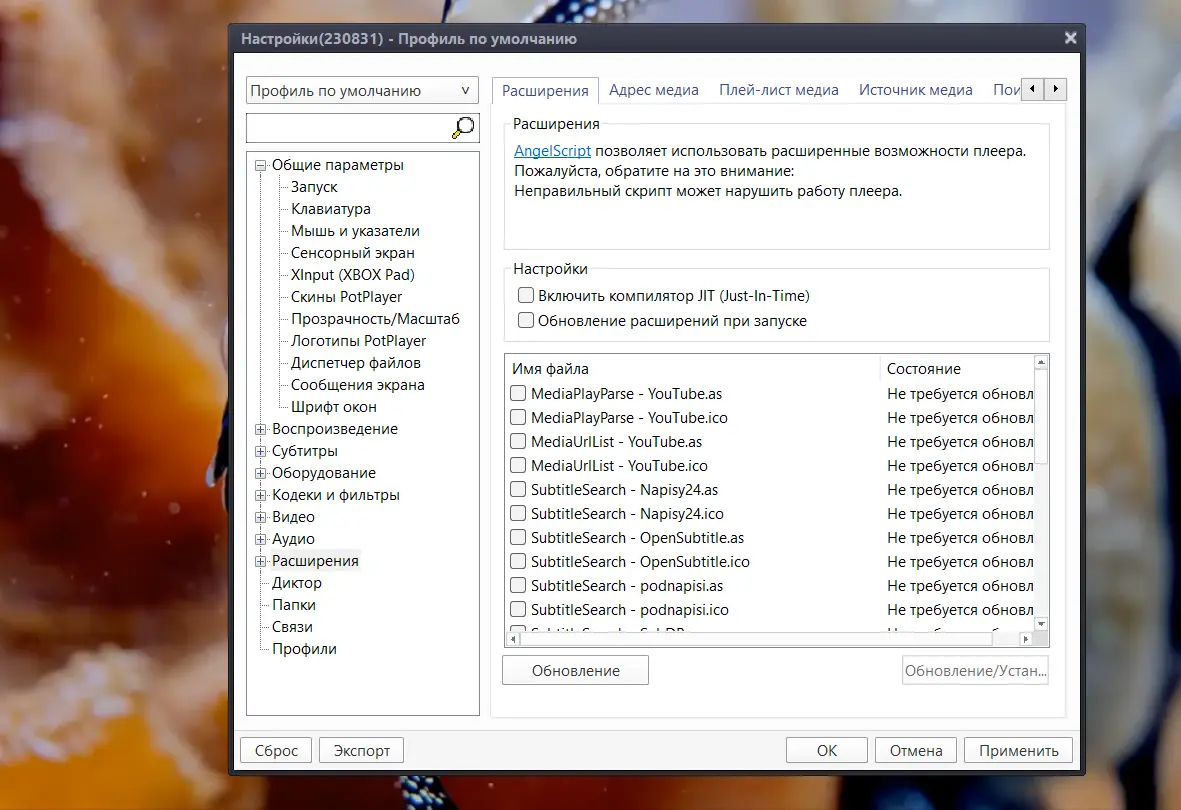
Task: Check MediaPlayParse - YouTube.ico
Action: pyautogui.click(x=518, y=417)
